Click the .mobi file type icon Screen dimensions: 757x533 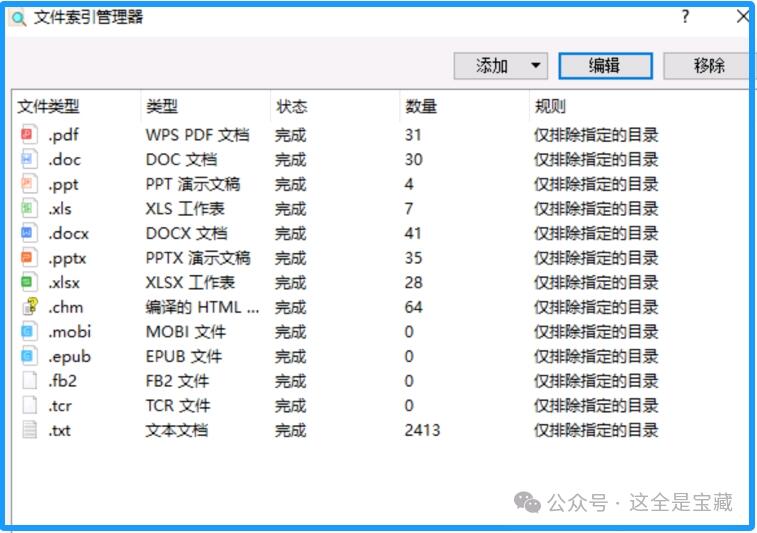pyautogui.click(x=29, y=331)
